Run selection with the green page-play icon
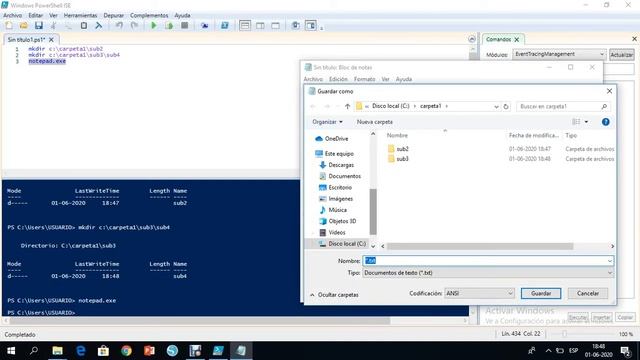Viewport: 640px width, 360px height. (x=169, y=26)
